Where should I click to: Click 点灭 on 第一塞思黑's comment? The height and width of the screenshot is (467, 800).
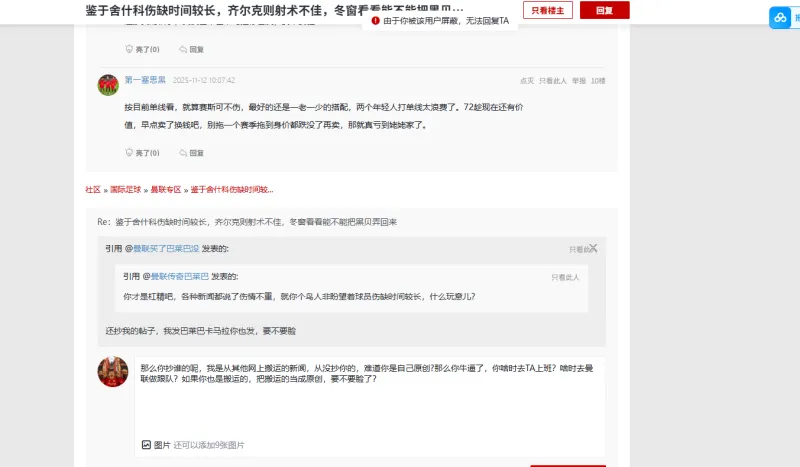526,80
